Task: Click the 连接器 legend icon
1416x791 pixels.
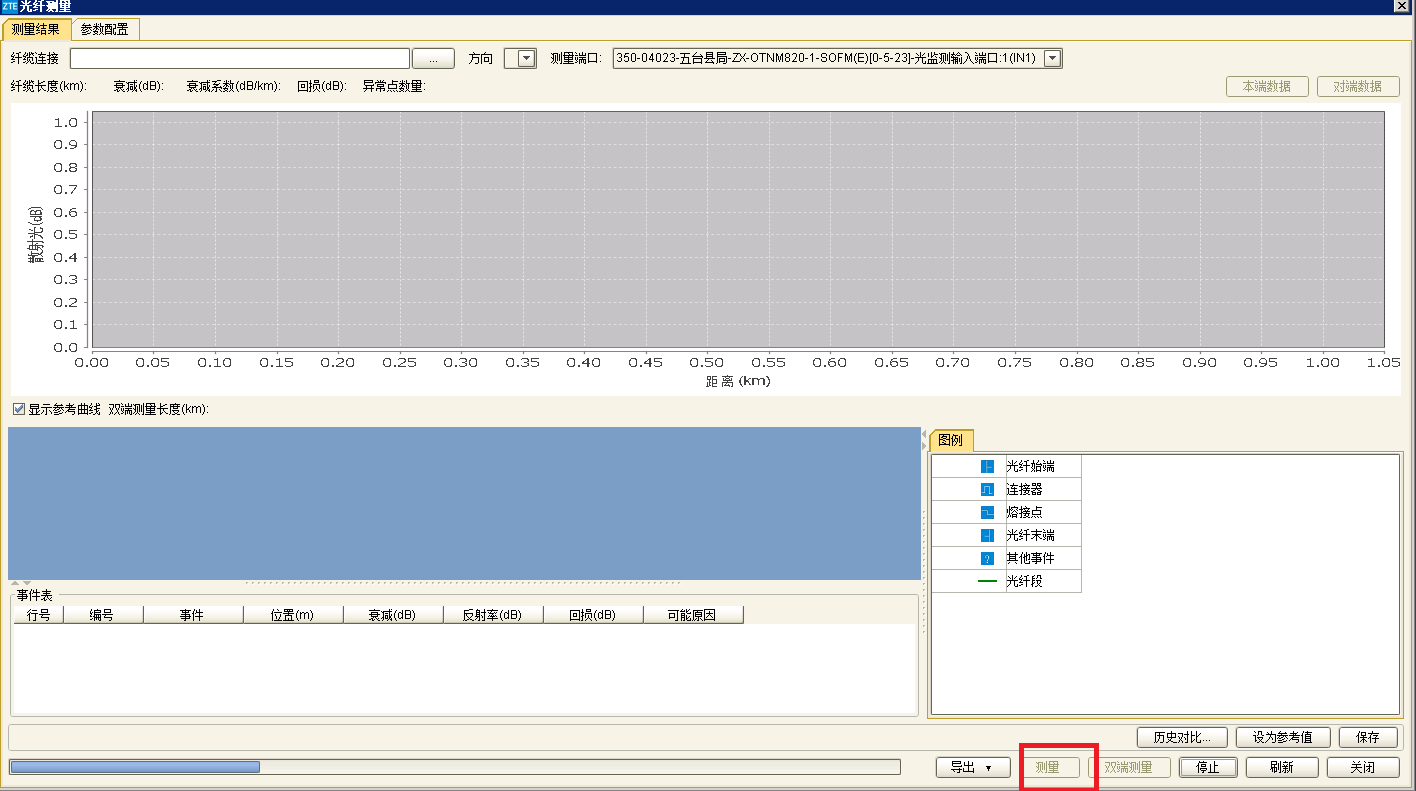Action: click(x=987, y=489)
